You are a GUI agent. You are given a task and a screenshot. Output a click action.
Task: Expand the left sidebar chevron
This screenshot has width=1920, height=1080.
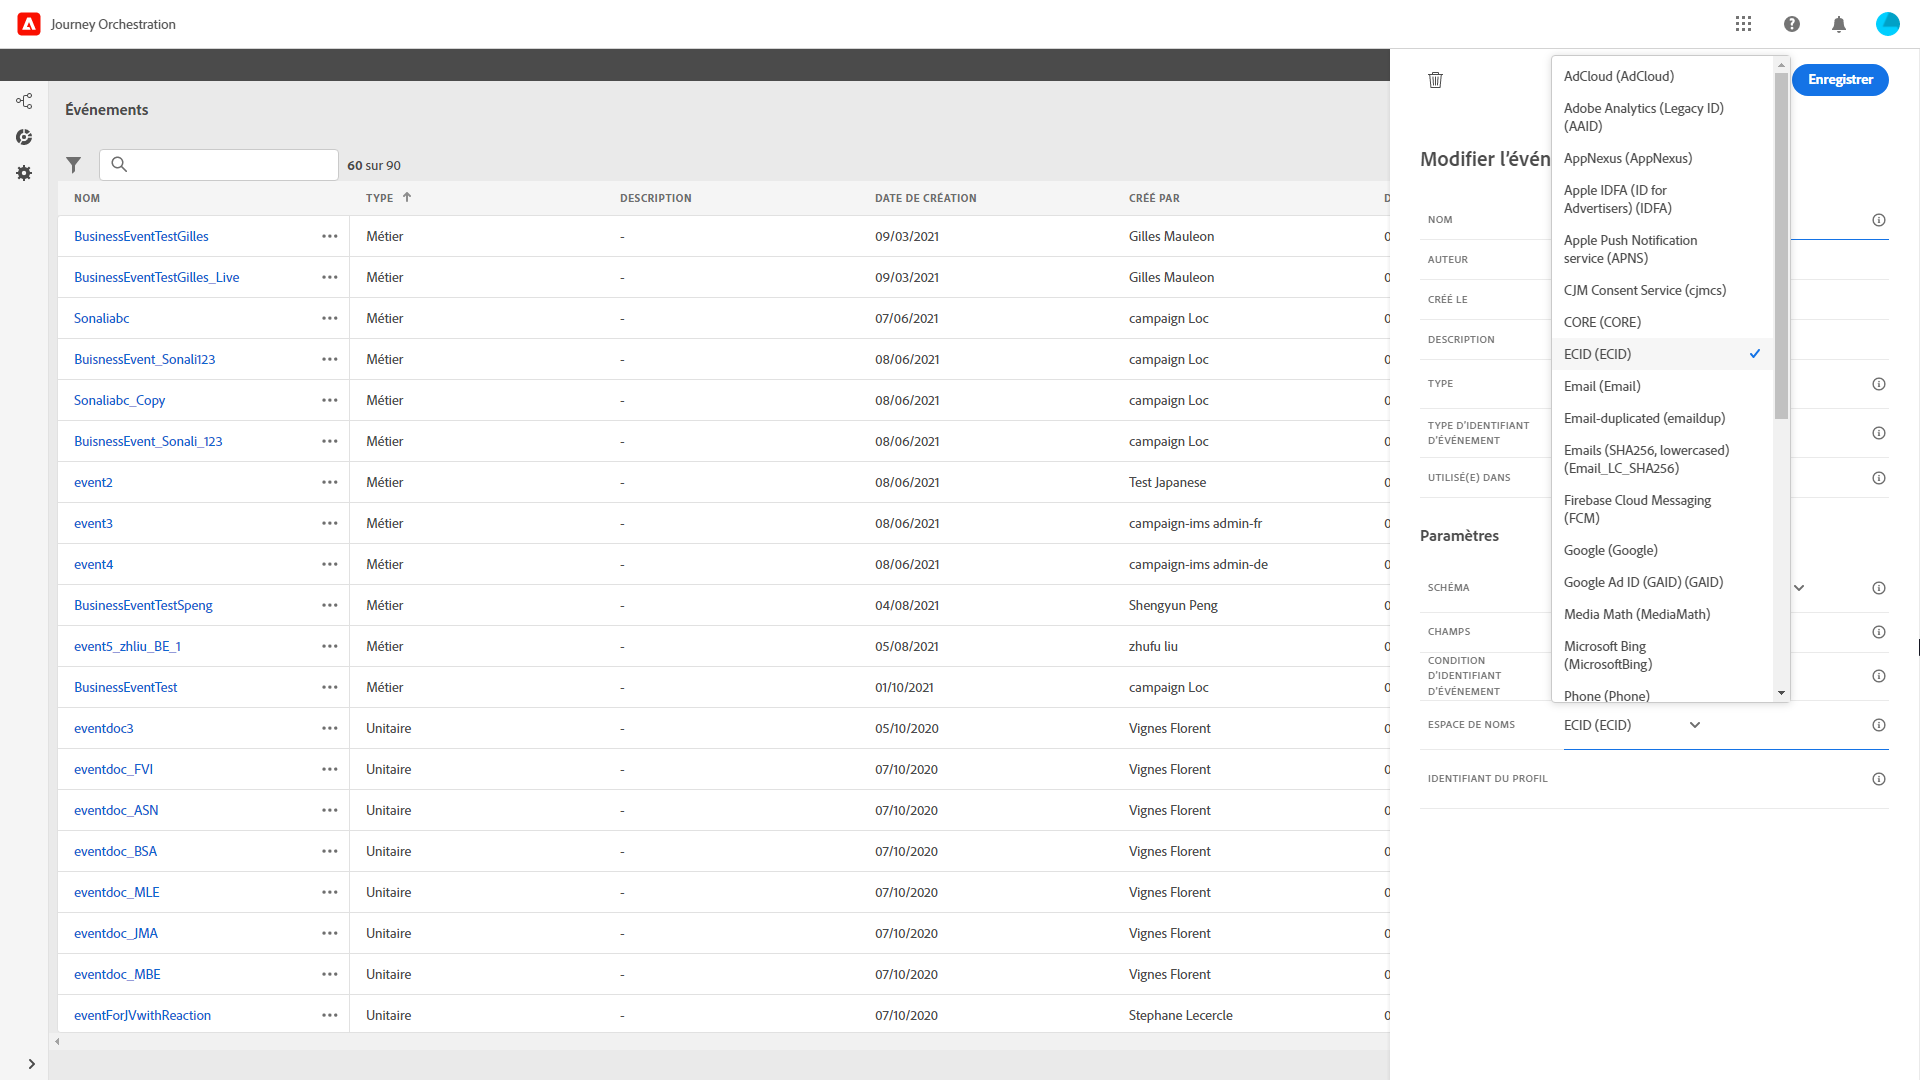click(x=31, y=1064)
